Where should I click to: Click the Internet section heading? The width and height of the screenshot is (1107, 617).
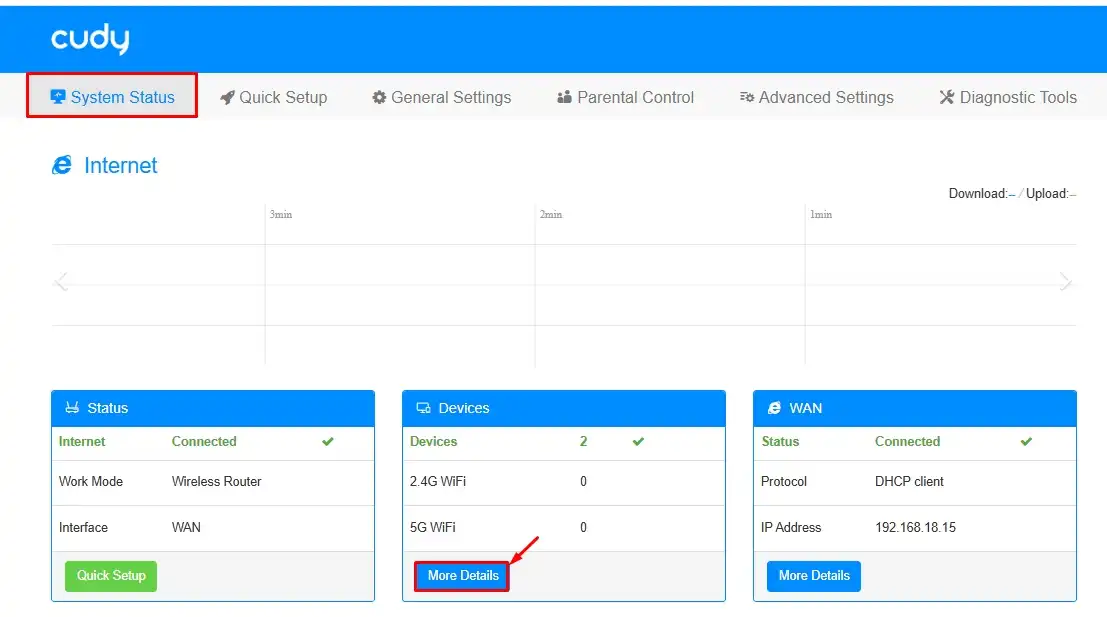tap(121, 165)
